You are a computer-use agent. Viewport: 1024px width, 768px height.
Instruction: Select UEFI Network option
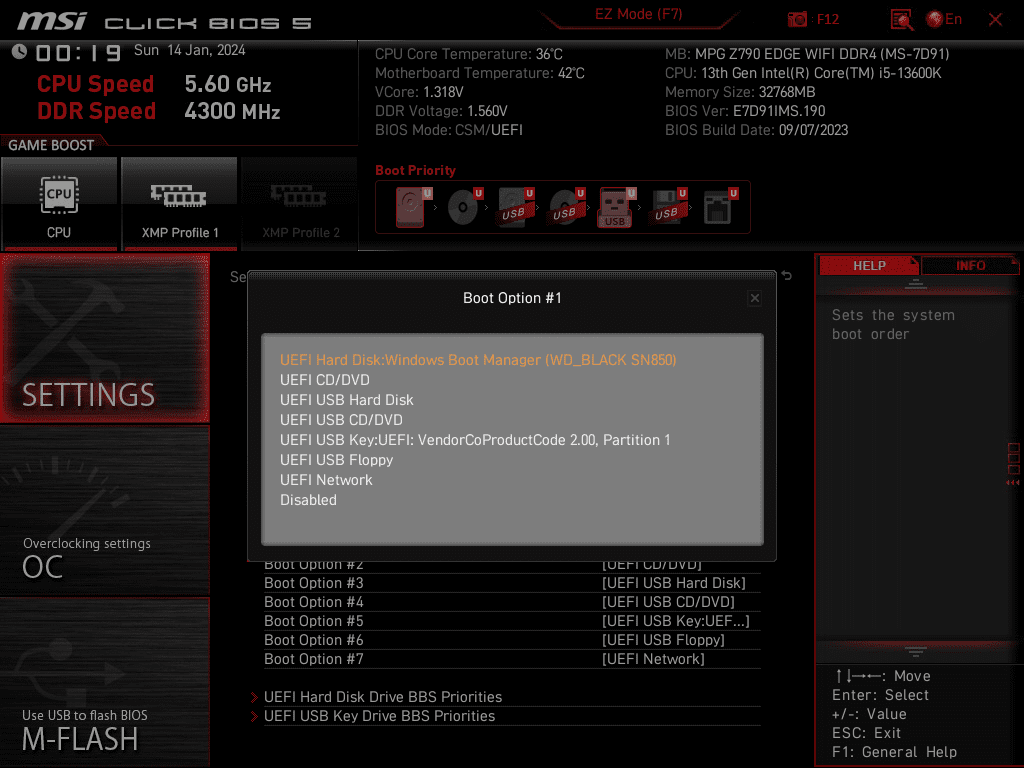point(326,480)
